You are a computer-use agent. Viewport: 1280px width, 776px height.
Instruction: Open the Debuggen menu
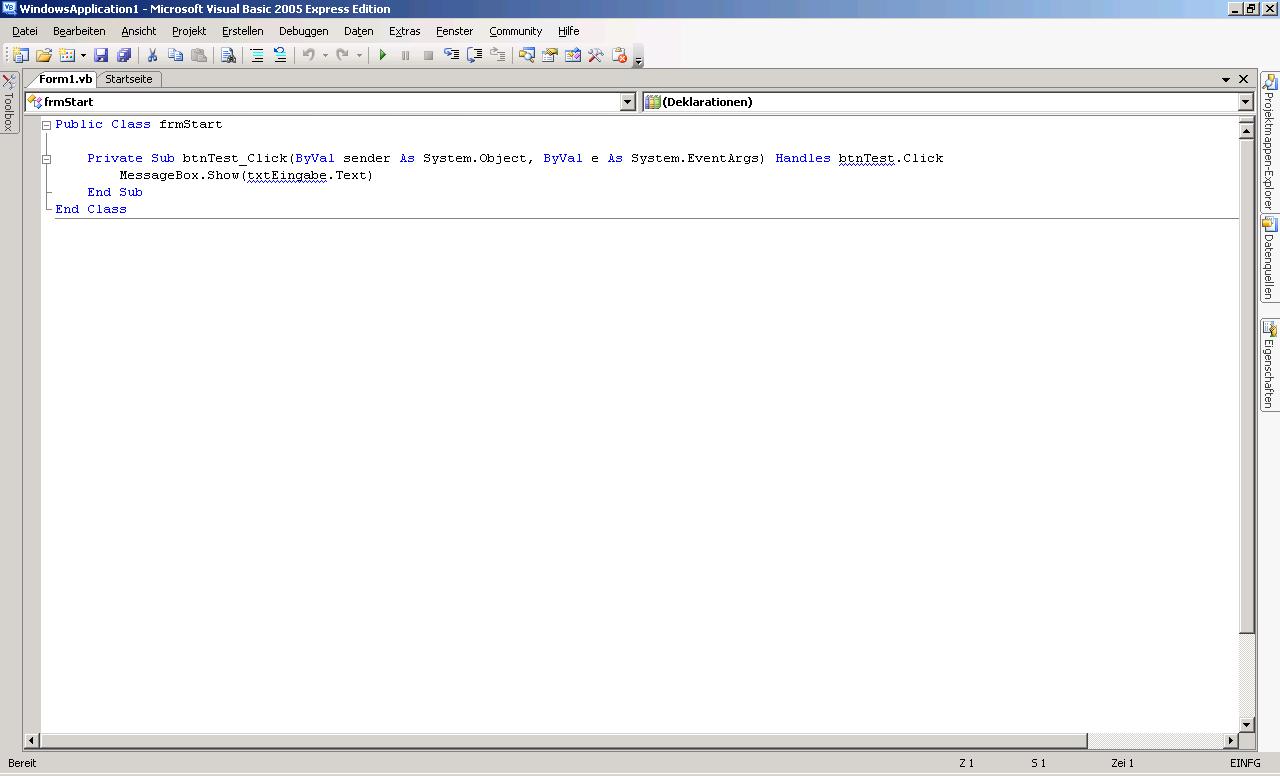click(304, 31)
